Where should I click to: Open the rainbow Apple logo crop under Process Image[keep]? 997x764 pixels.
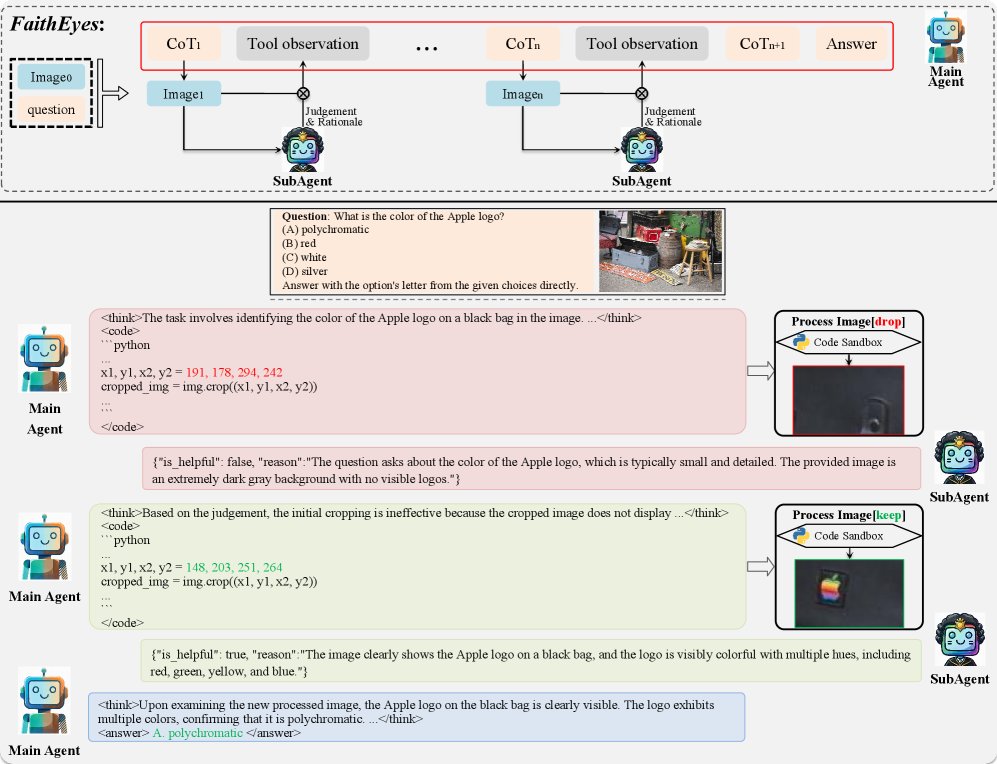click(849, 593)
